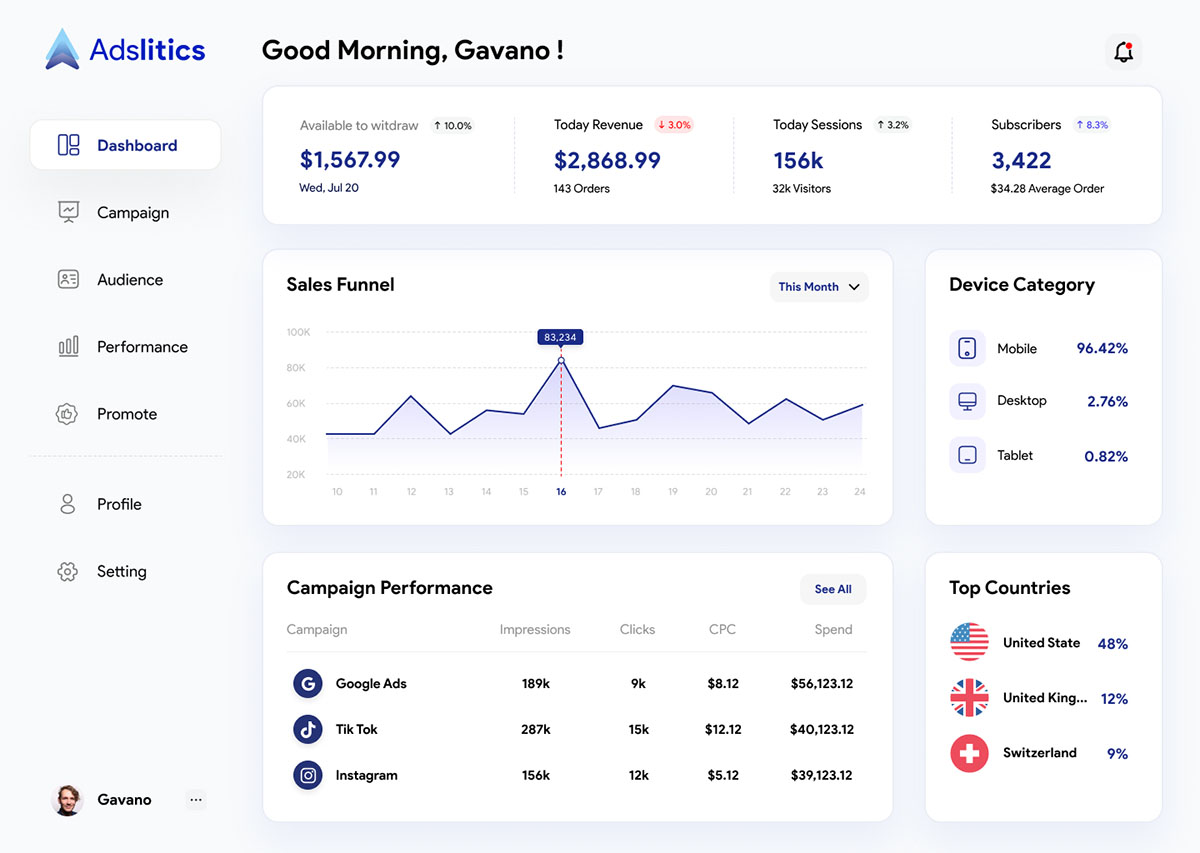The width and height of the screenshot is (1200, 853).
Task: Click the Instagram campaign icon
Action: coord(308,775)
